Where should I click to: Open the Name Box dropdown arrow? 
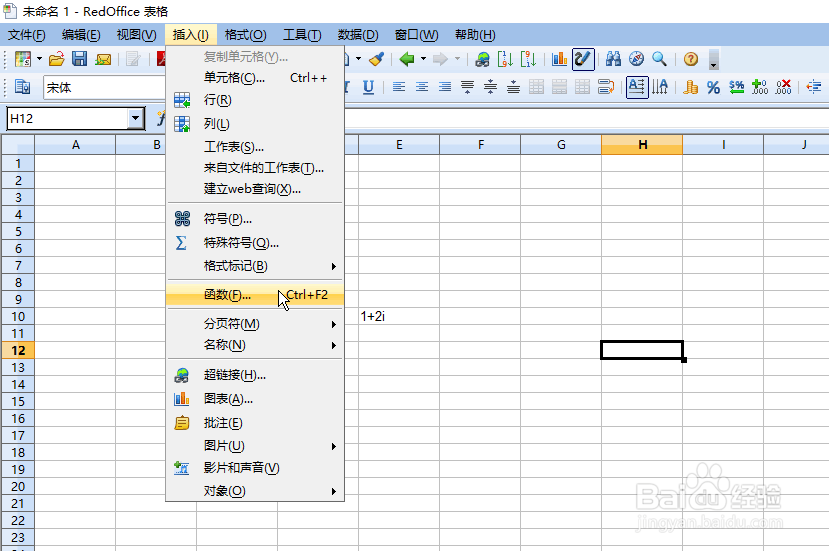click(x=136, y=118)
